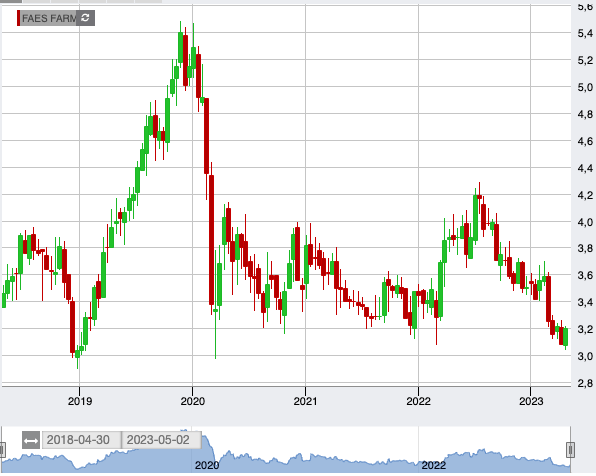
Task: Click the date range arrows icon
Action: click(31, 441)
